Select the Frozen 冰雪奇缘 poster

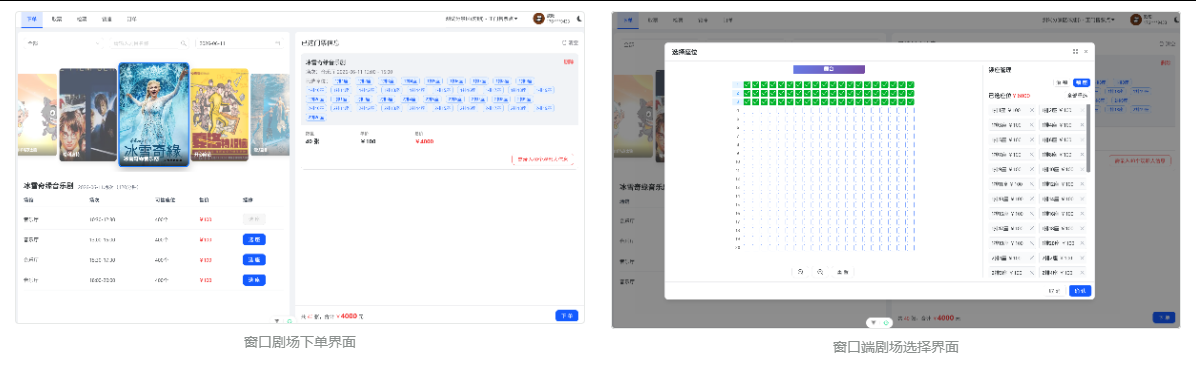(153, 114)
